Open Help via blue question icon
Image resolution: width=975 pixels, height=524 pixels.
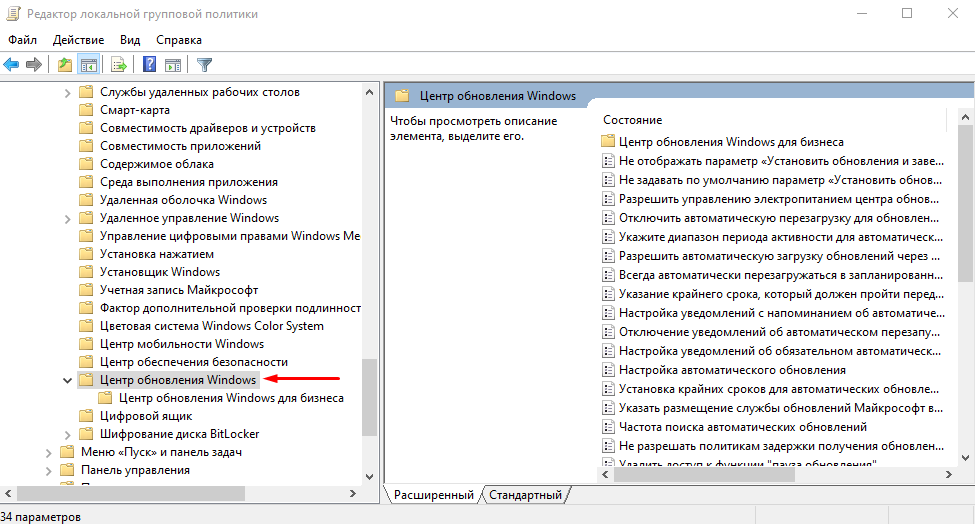[x=149, y=64]
